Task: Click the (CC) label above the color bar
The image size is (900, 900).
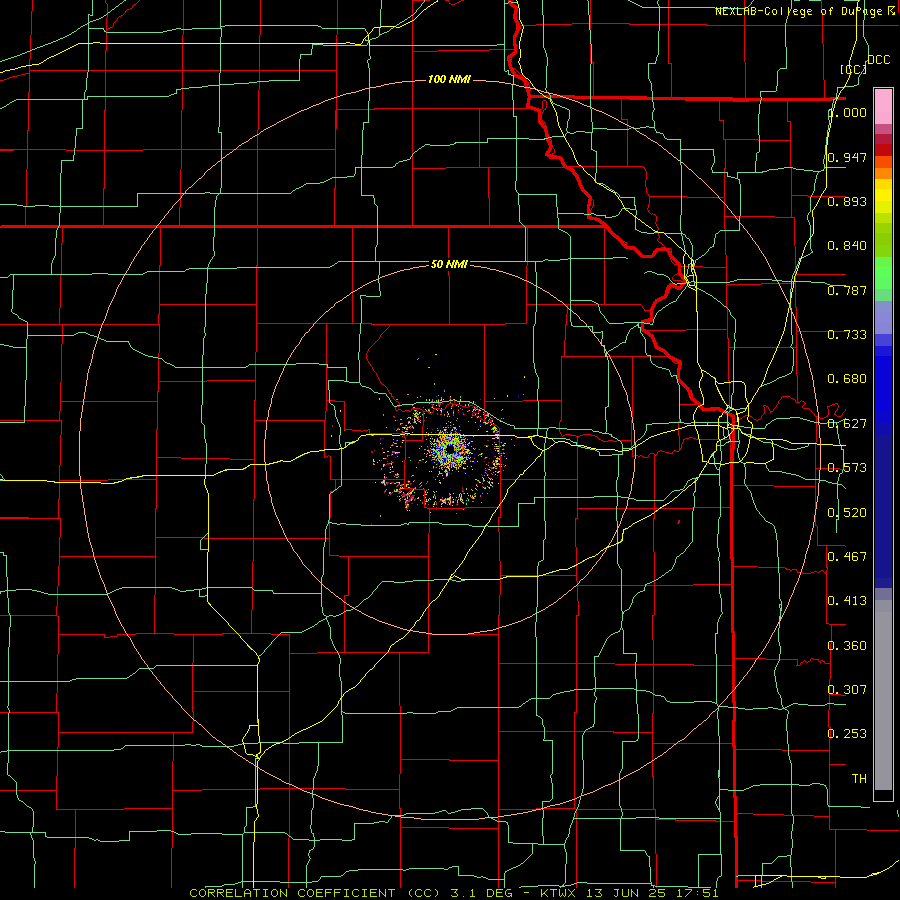Action: click(x=853, y=69)
